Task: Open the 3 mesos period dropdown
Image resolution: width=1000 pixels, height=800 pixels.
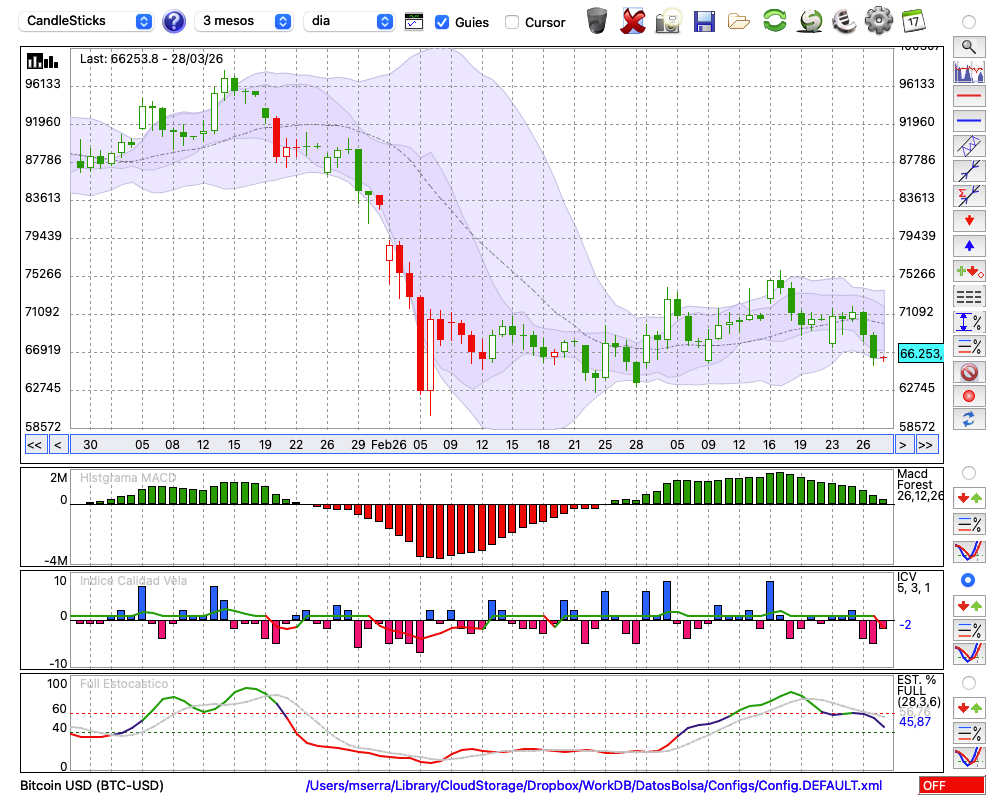Action: point(245,21)
